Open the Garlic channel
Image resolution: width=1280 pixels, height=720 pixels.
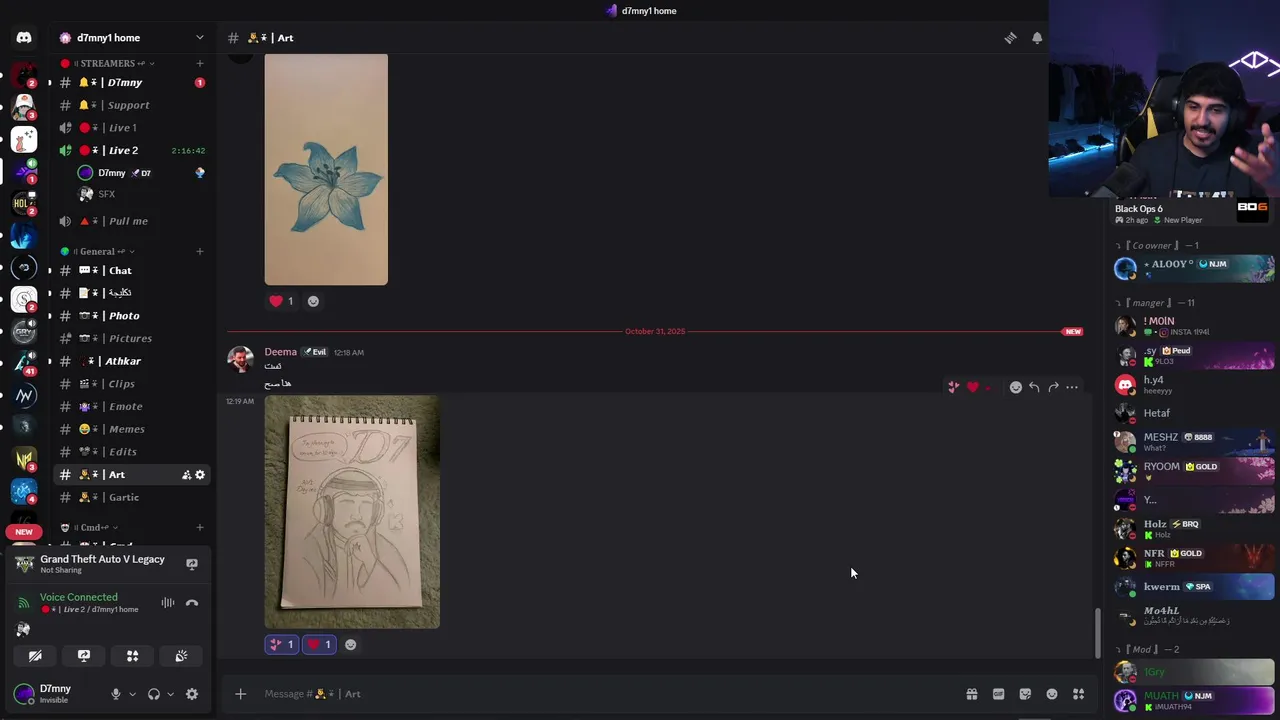coord(132,497)
